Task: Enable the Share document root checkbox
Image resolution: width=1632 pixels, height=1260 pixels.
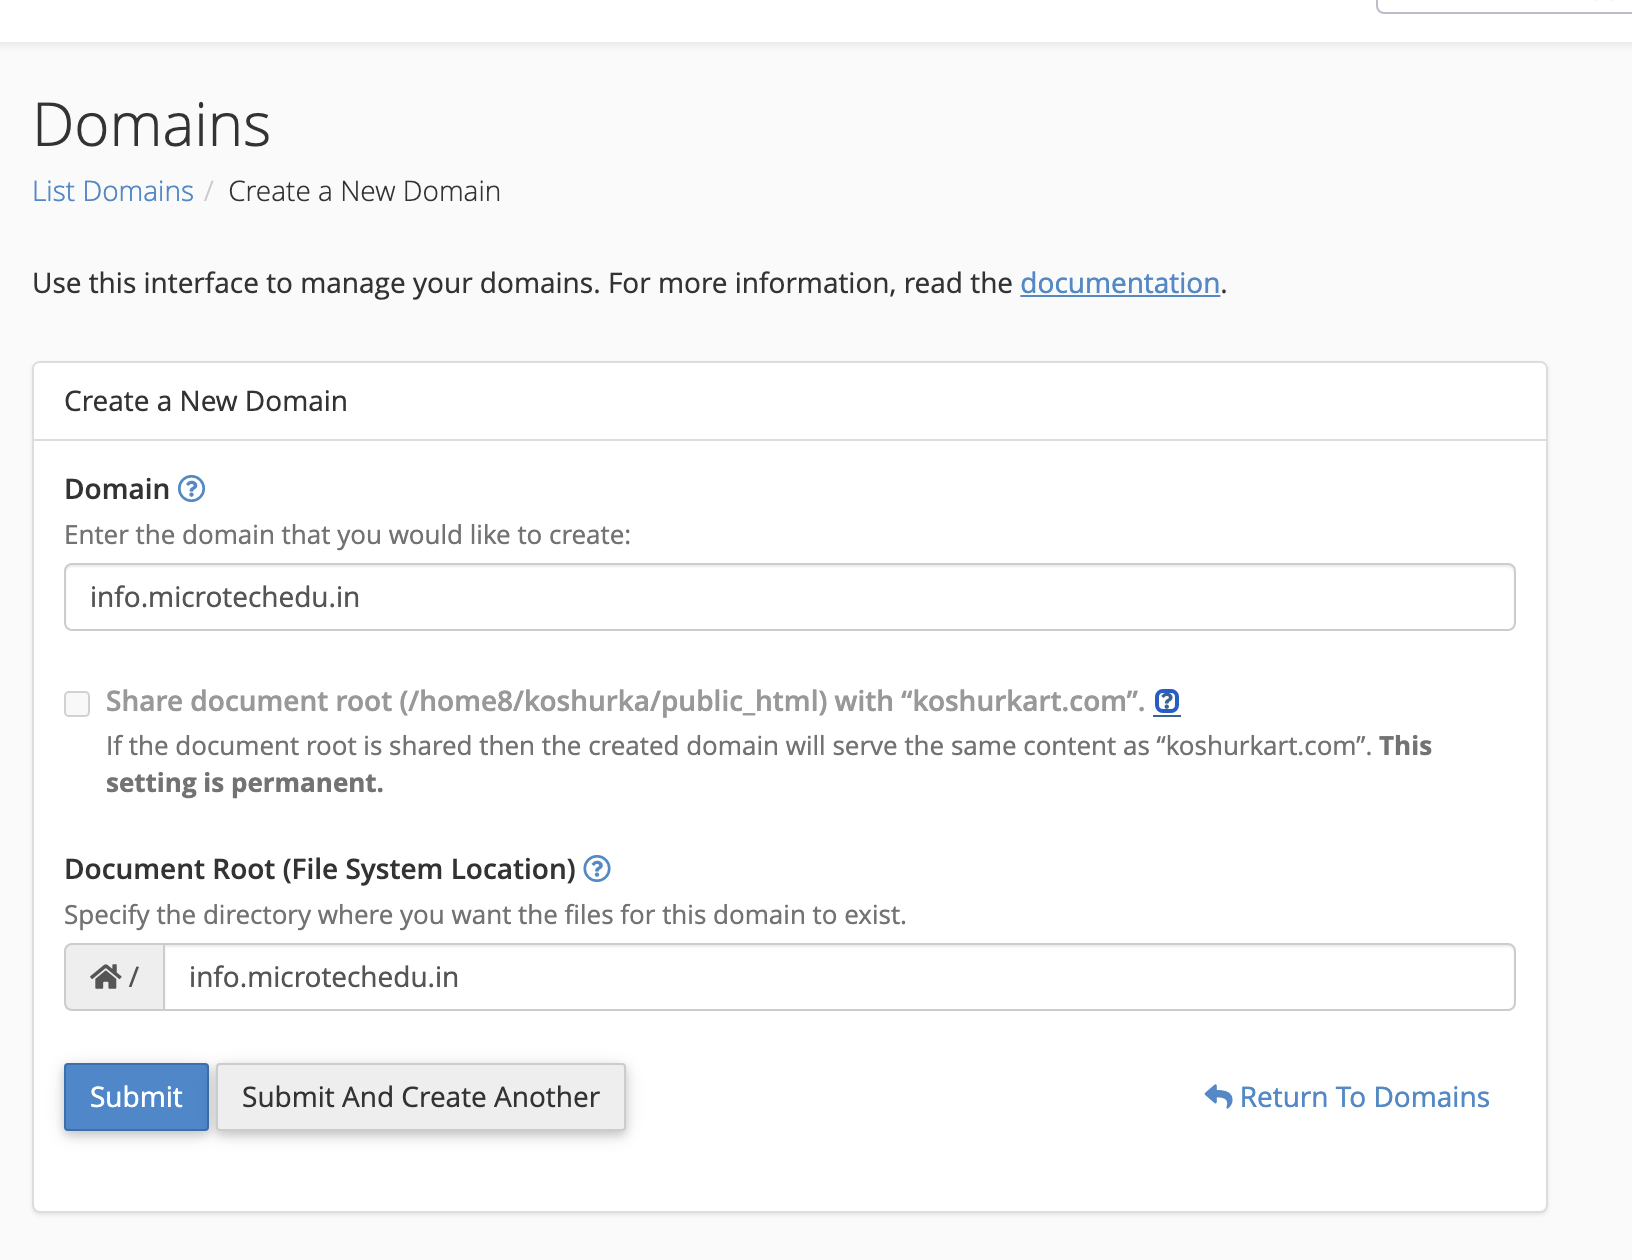Action: [x=77, y=704]
